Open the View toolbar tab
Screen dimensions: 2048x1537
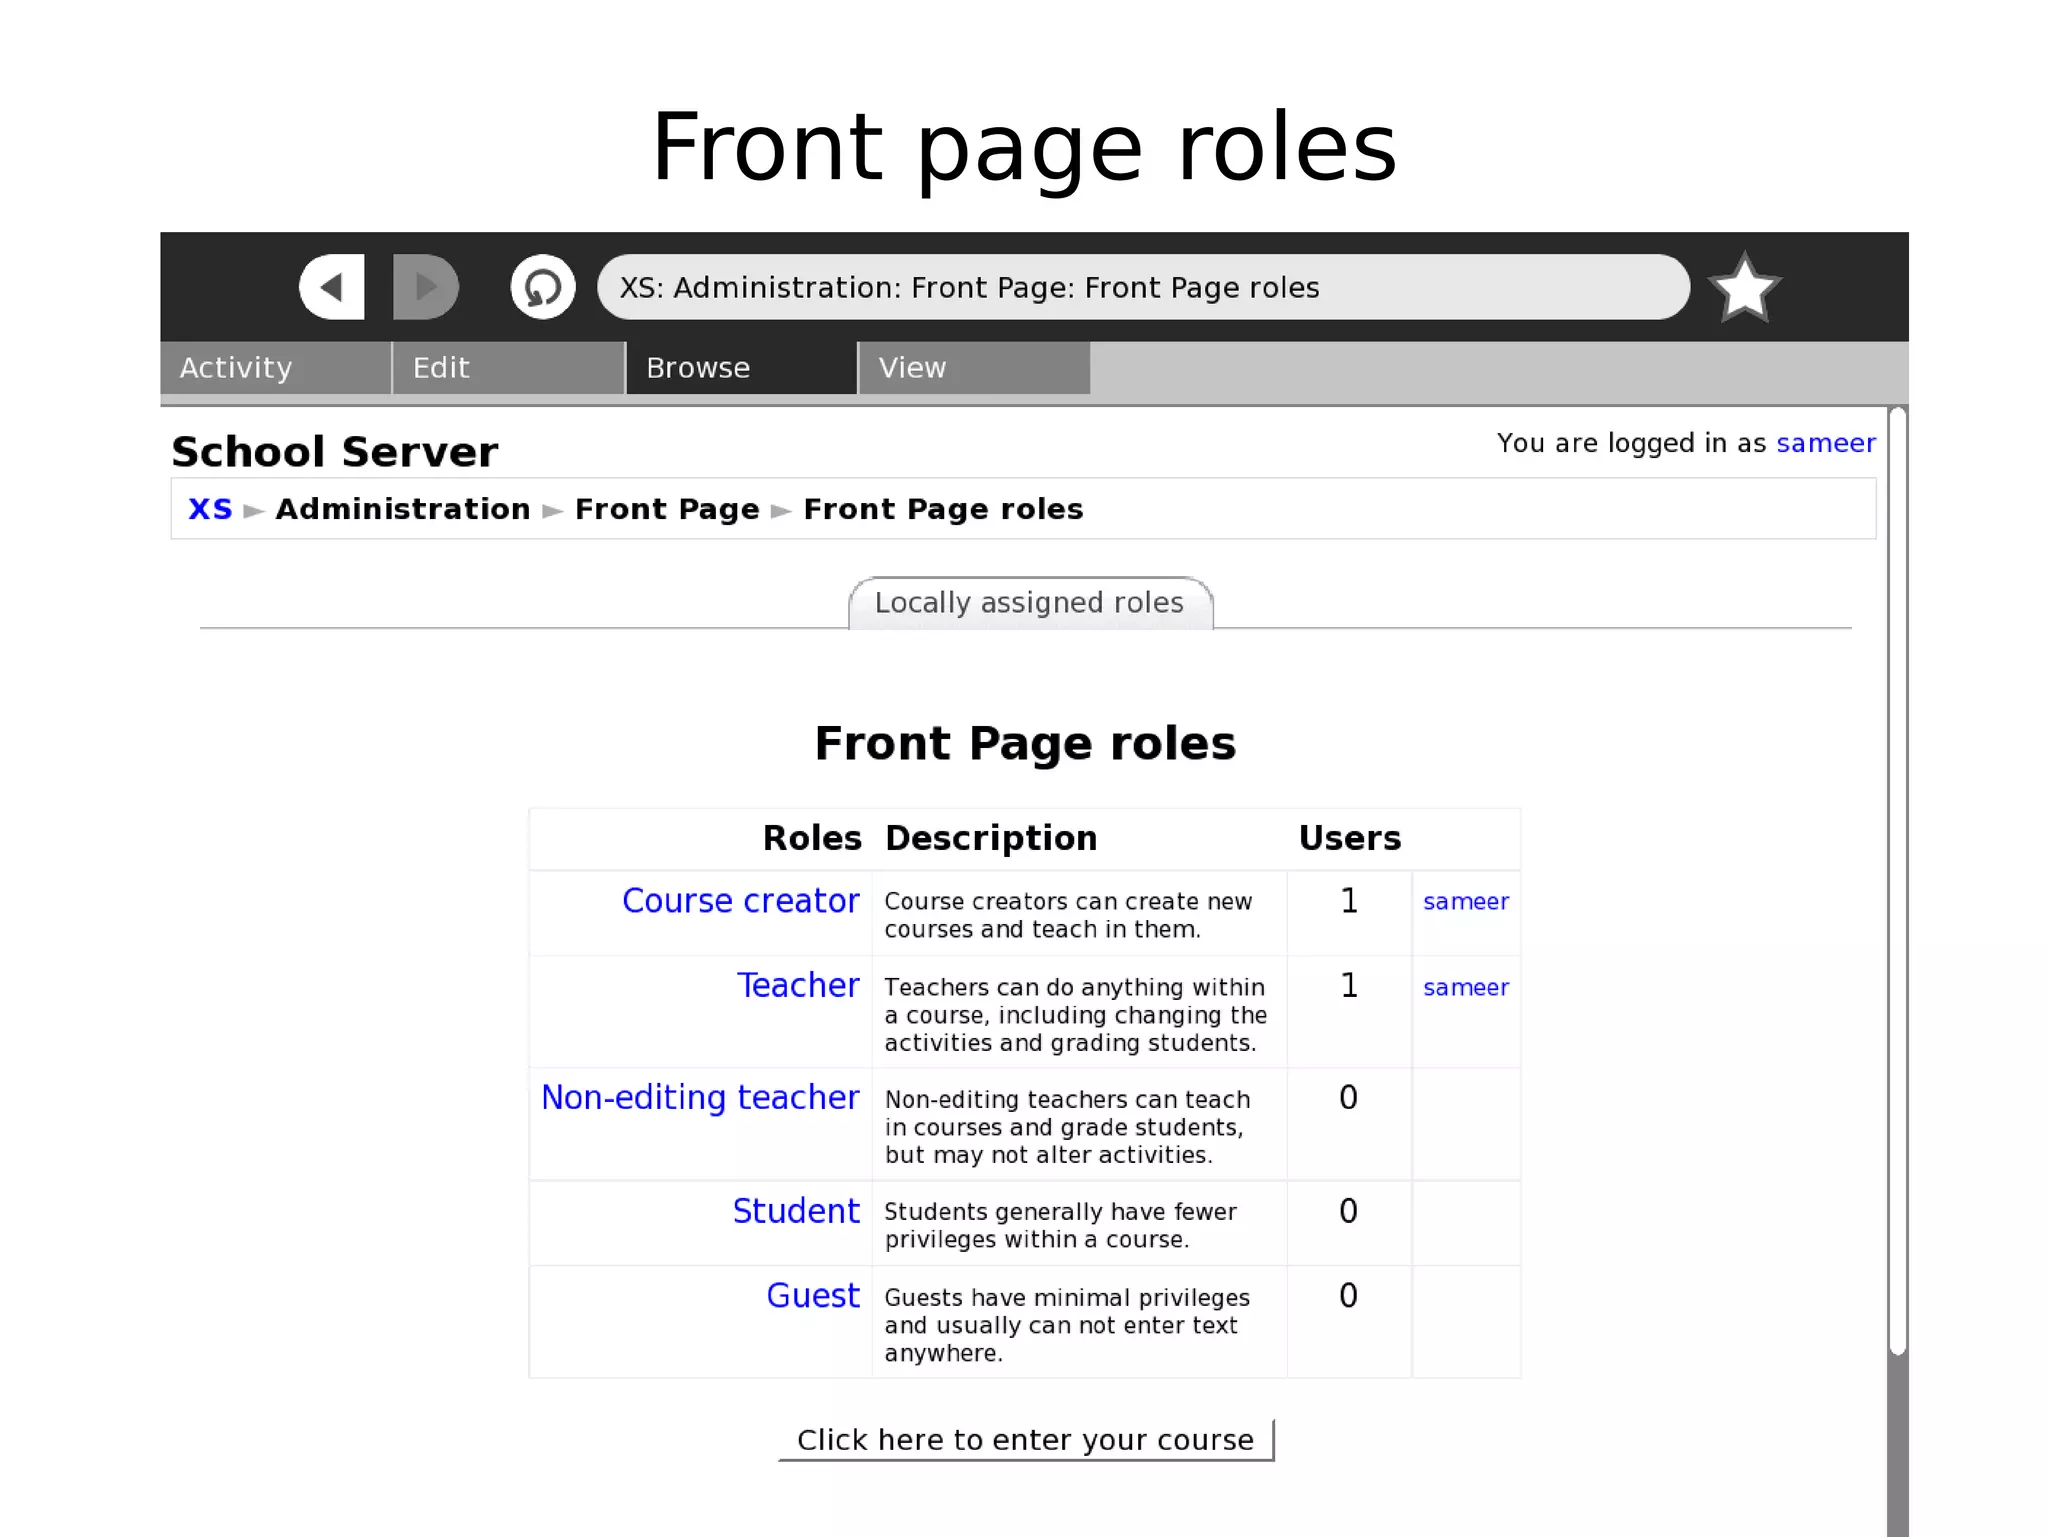(x=975, y=368)
